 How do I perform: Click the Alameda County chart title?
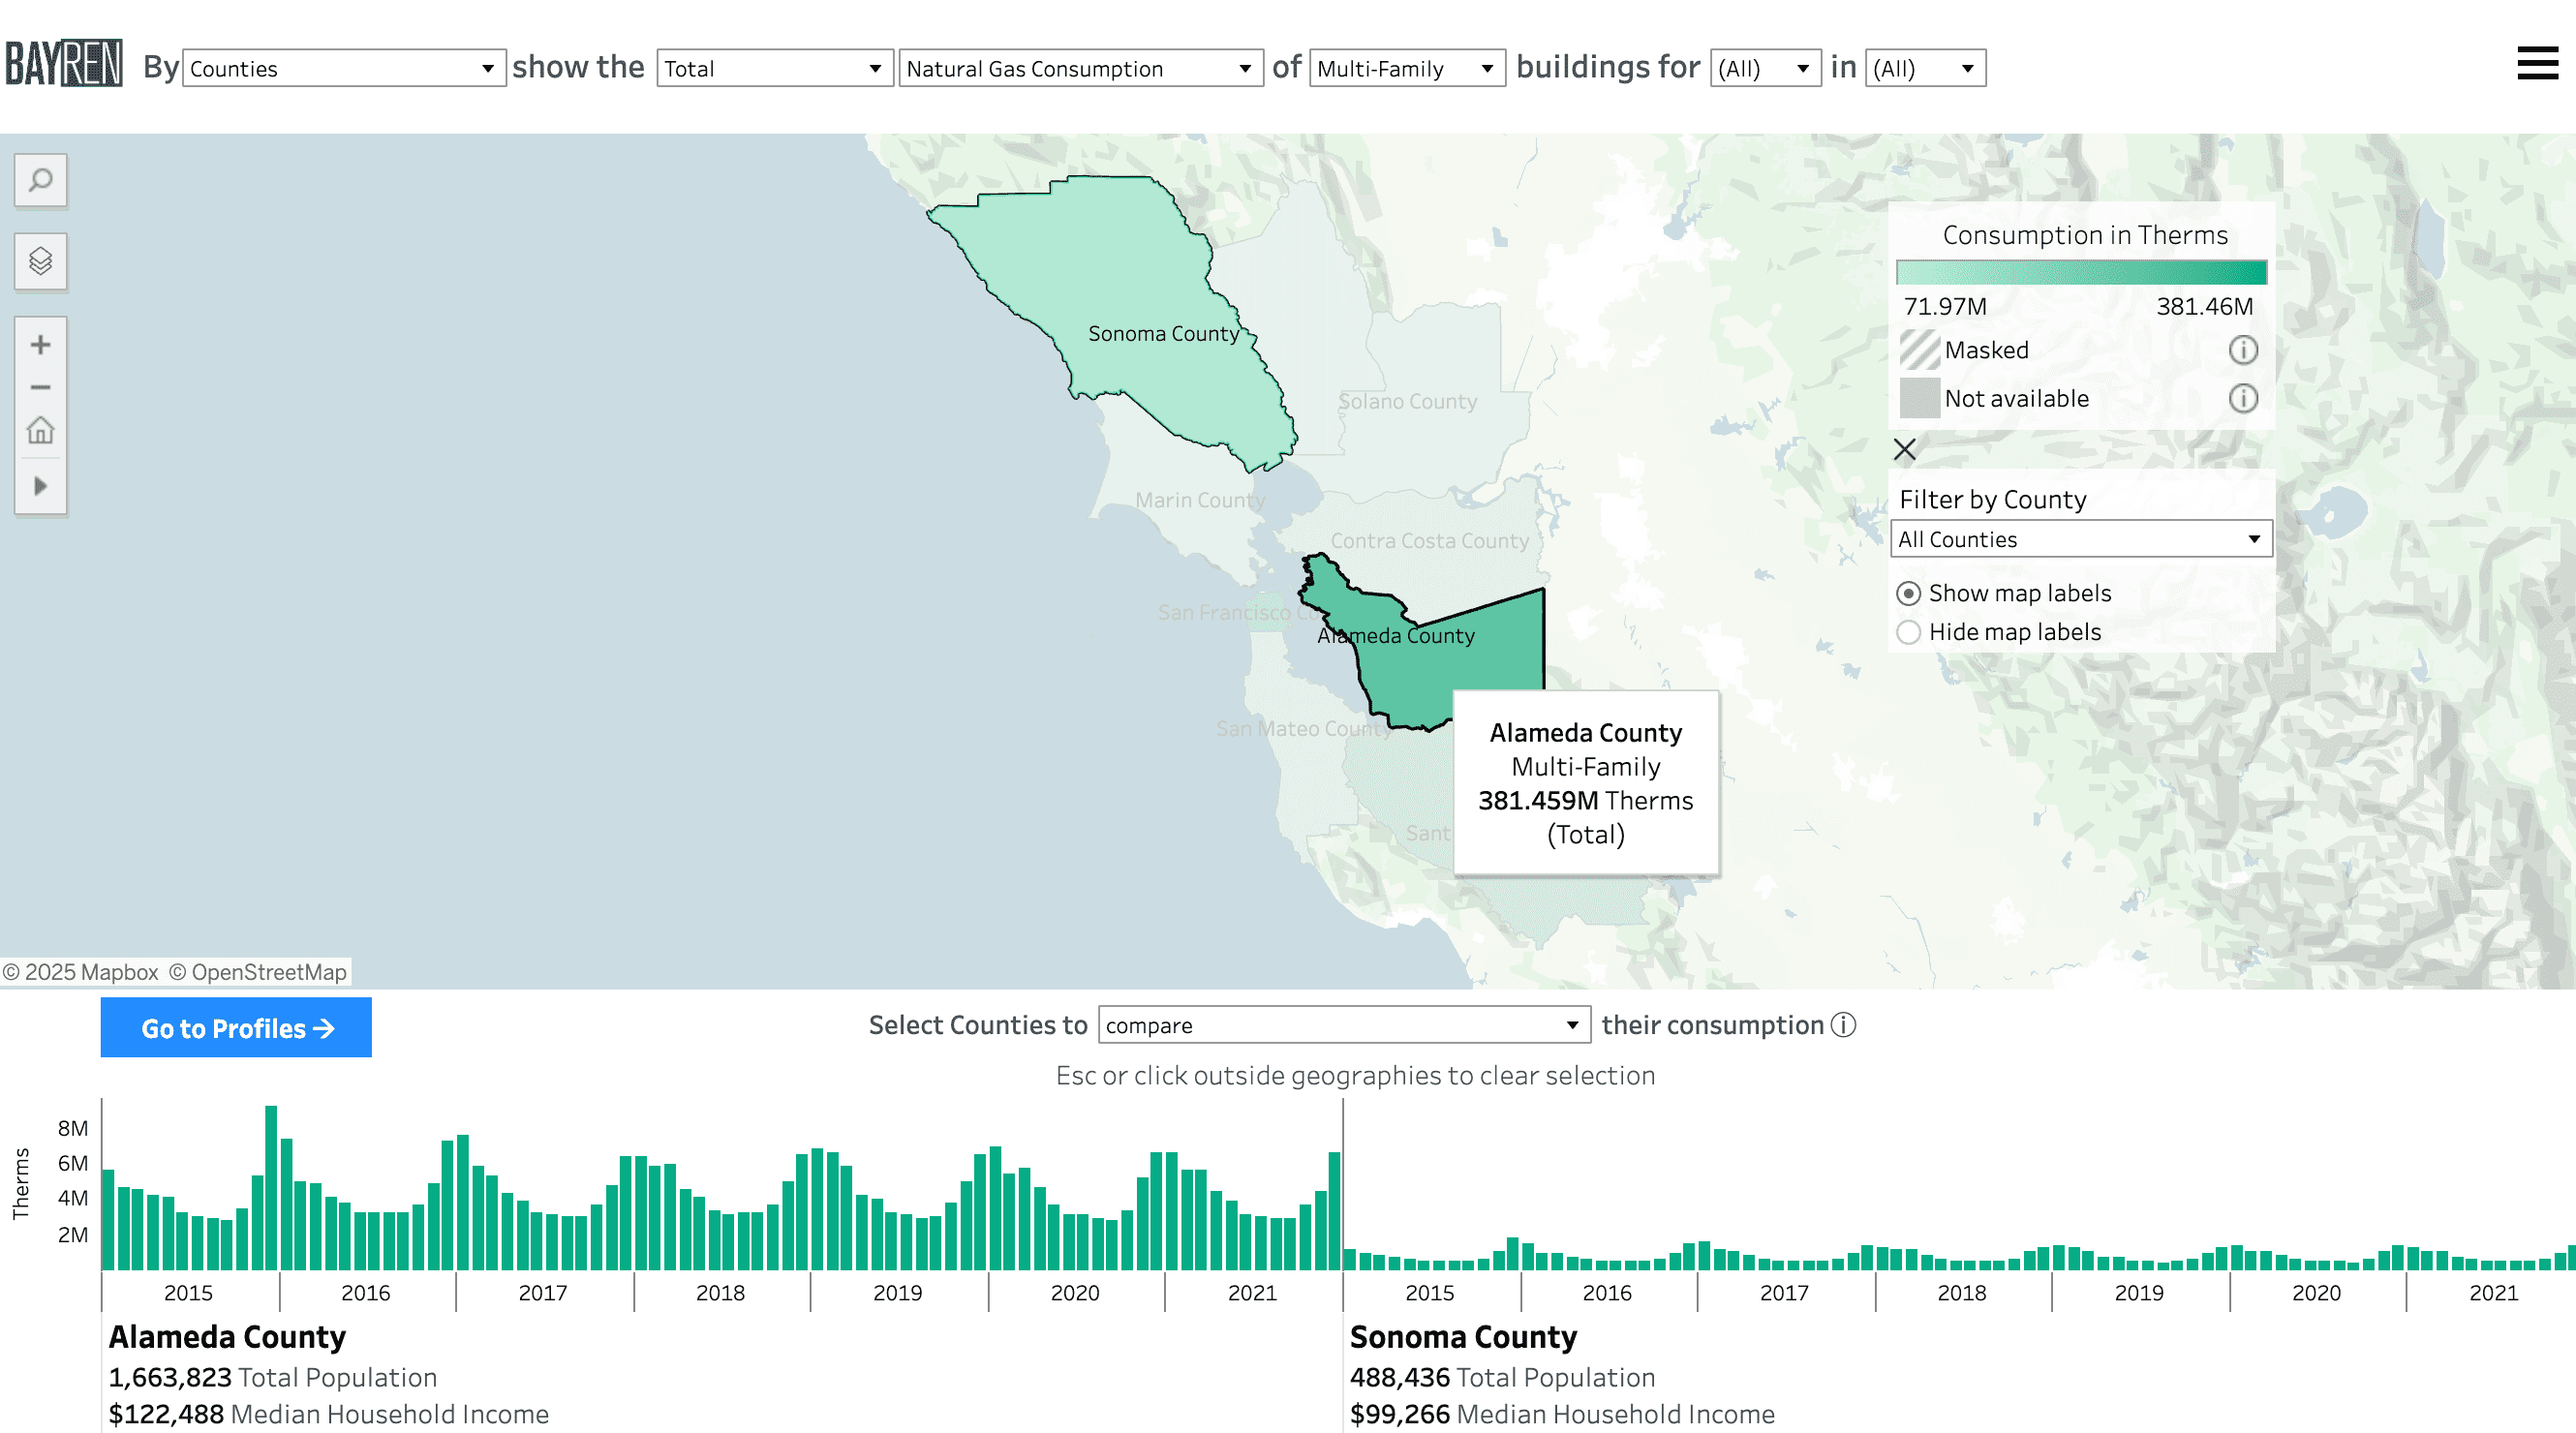point(227,1337)
